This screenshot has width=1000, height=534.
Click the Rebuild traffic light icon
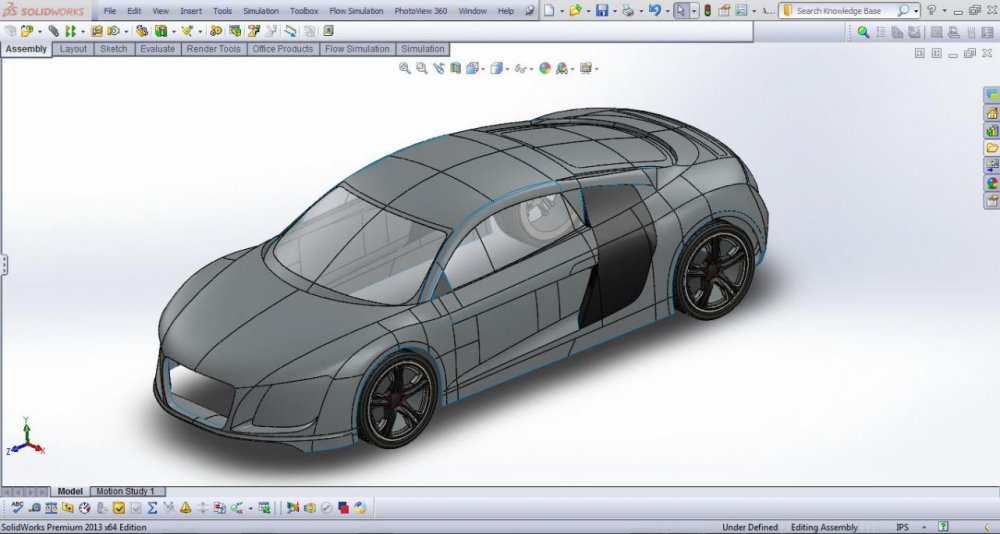708,11
